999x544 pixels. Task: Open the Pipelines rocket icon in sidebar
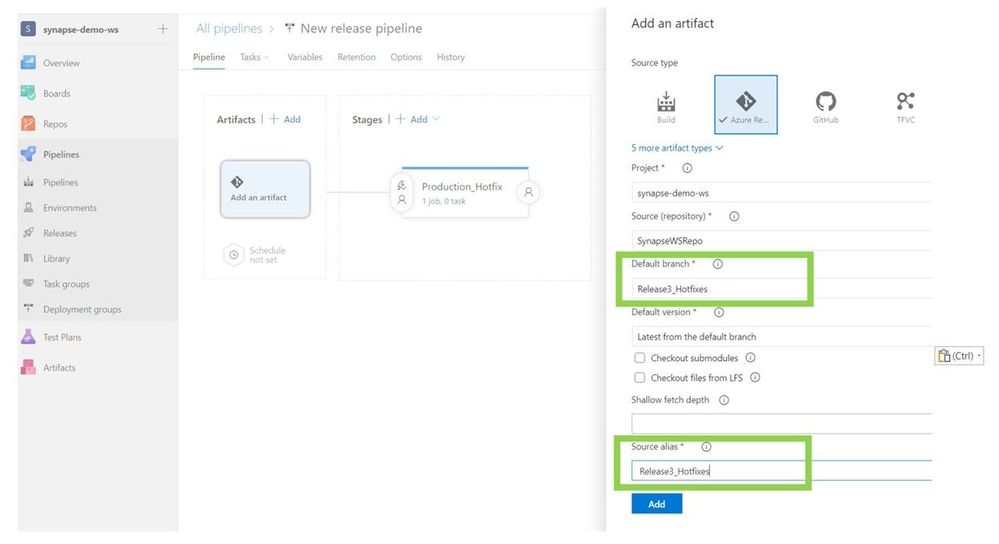(28, 154)
